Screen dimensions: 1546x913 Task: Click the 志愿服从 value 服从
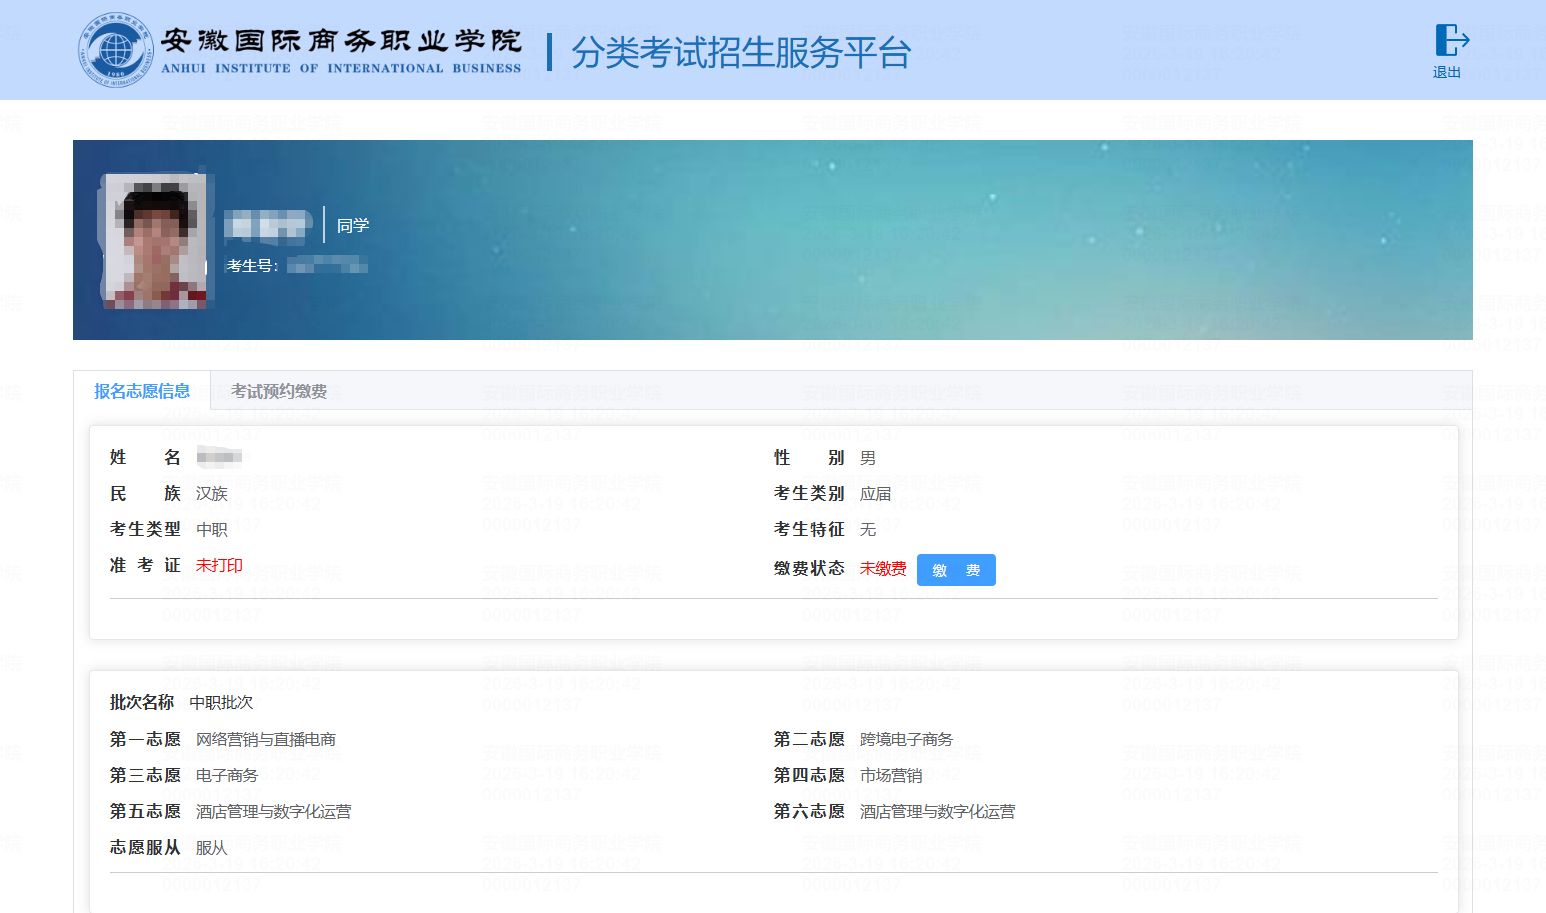pyautogui.click(x=212, y=847)
